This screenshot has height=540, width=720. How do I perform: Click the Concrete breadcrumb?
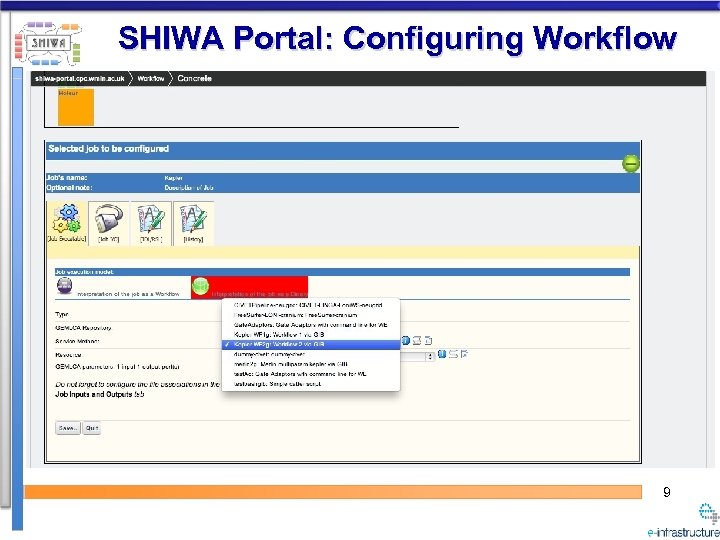194,79
